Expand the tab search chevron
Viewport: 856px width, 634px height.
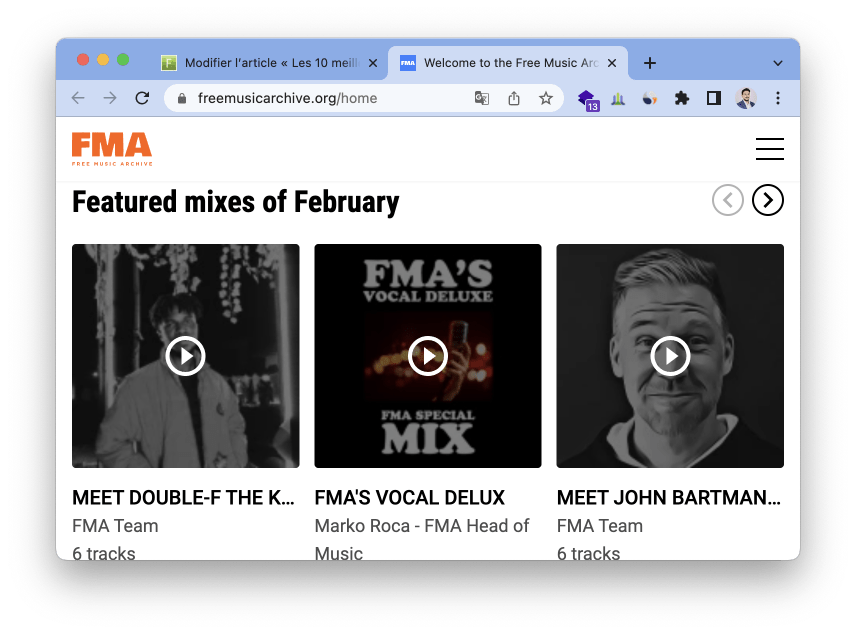tap(778, 63)
